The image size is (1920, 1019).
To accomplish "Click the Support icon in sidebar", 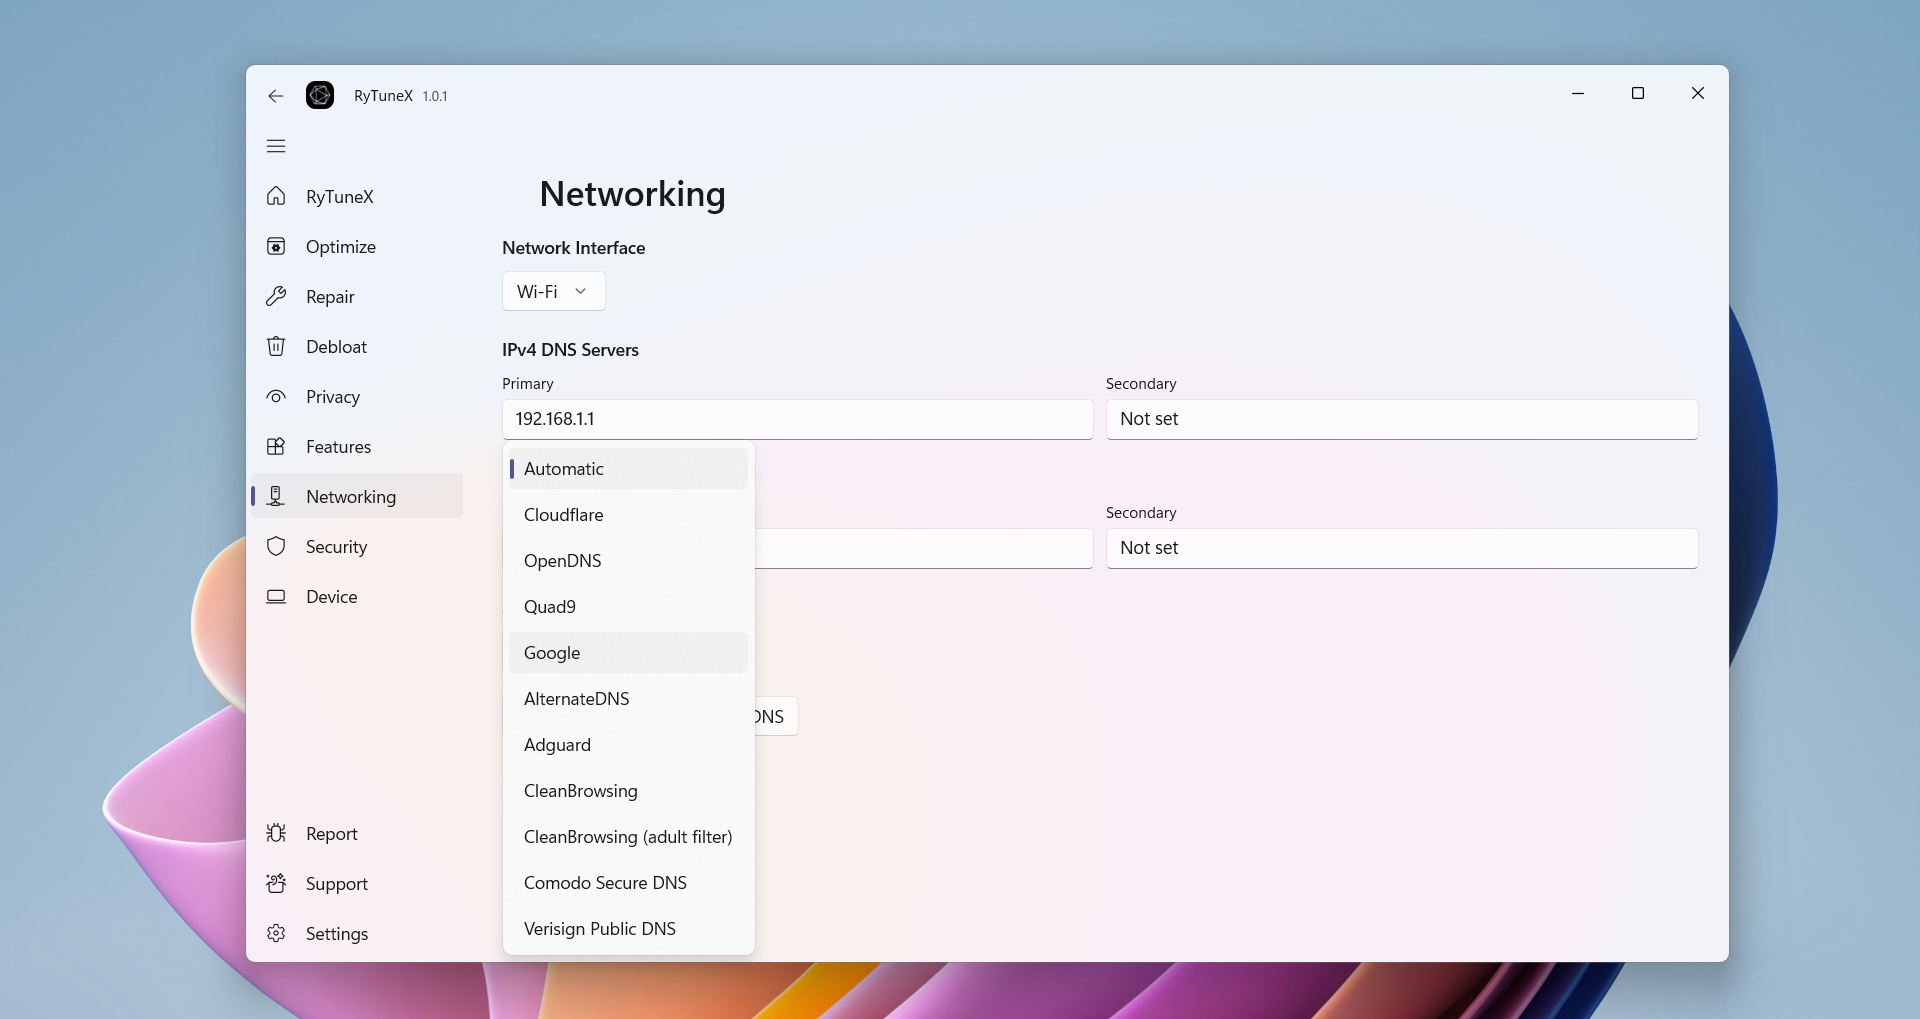I will pyautogui.click(x=276, y=883).
